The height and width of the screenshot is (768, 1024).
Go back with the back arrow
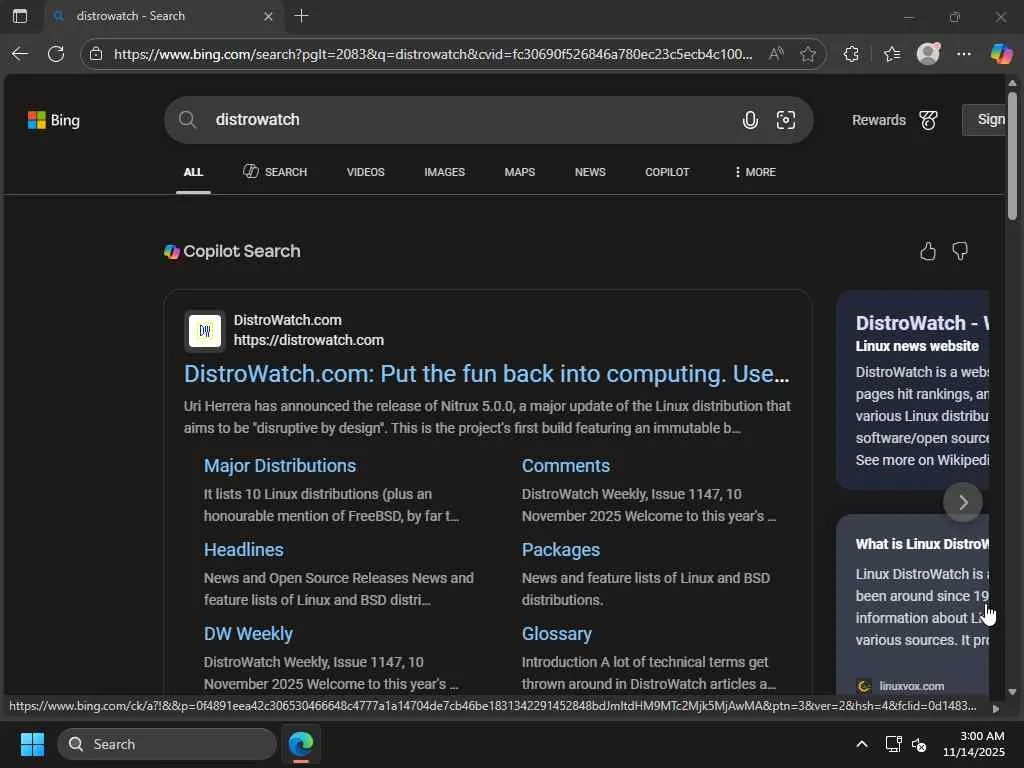20,54
